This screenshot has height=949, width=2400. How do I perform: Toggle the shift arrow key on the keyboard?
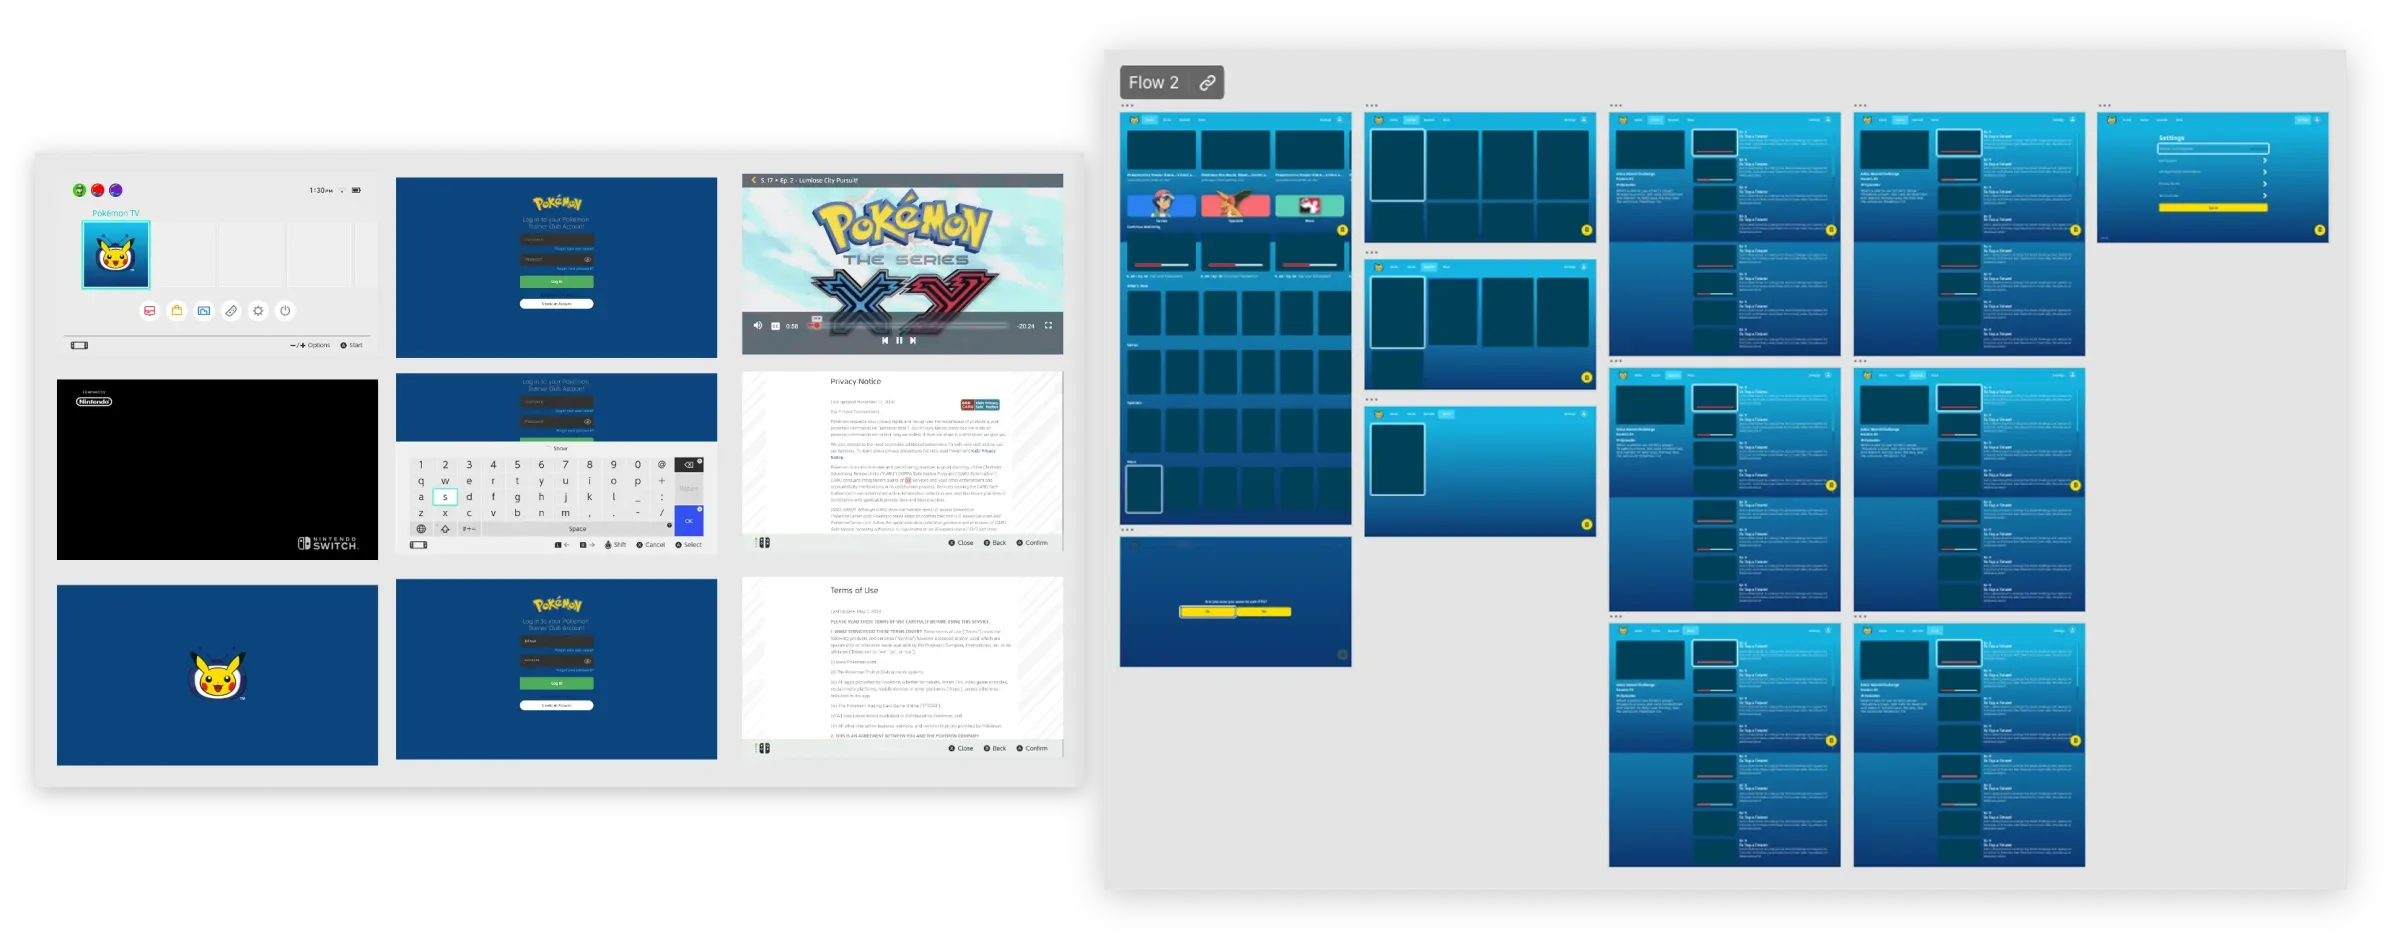click(x=445, y=529)
